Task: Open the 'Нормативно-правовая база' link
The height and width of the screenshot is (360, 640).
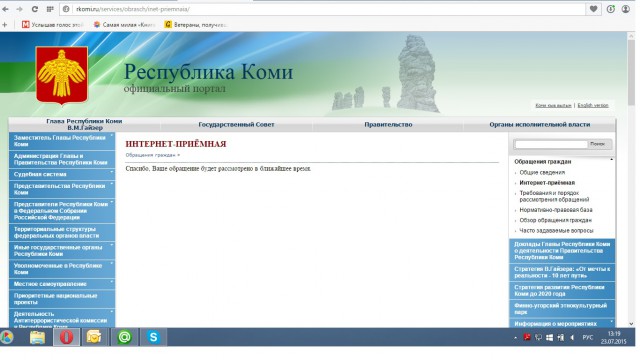Action: click(x=556, y=210)
